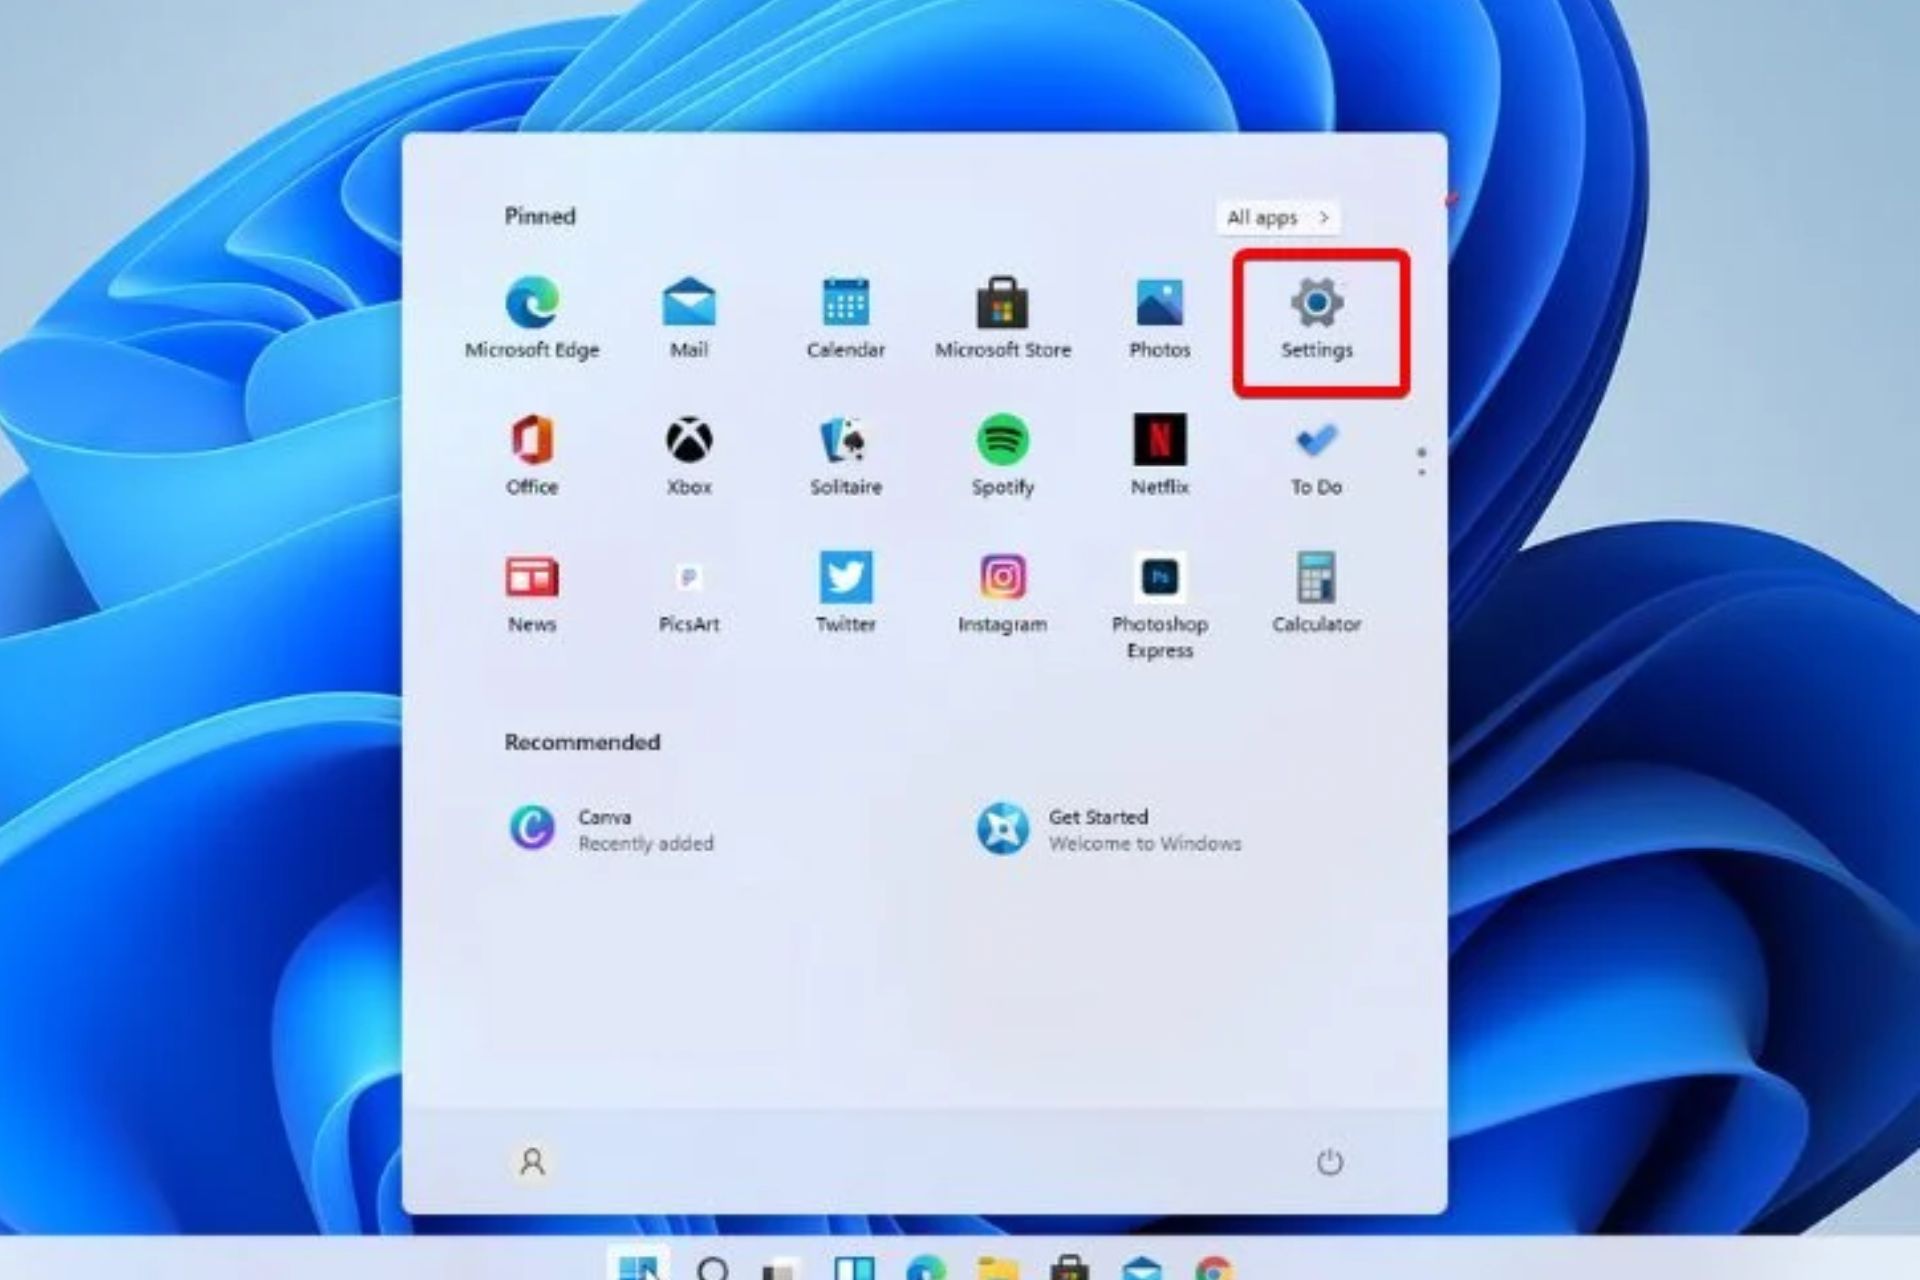Screen dimensions: 1920x1280
Task: Open the Calculator app
Action: 1317,592
